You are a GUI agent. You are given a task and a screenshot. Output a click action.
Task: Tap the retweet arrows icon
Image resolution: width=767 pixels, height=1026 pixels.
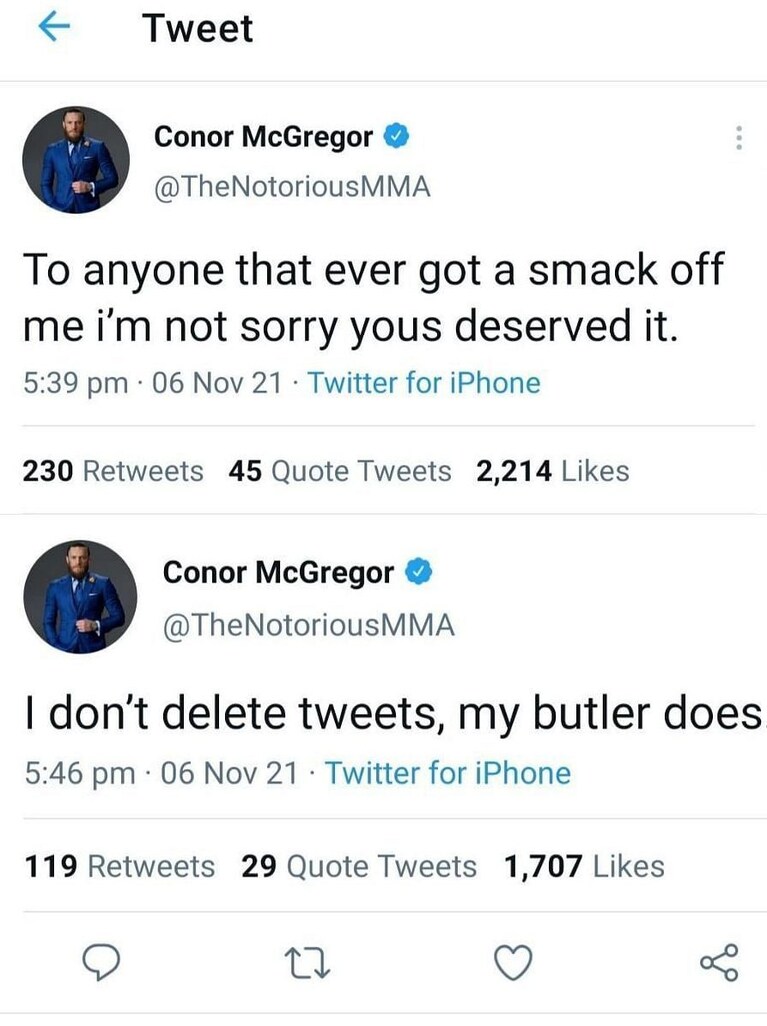pyautogui.click(x=308, y=964)
